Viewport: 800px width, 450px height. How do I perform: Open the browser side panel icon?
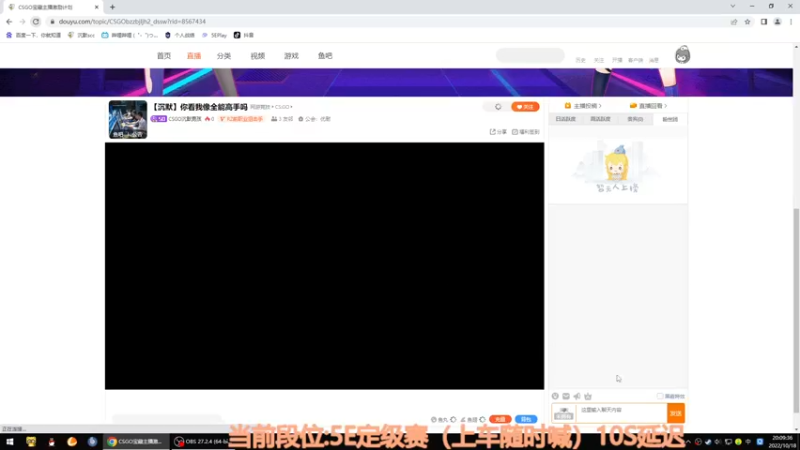point(764,21)
